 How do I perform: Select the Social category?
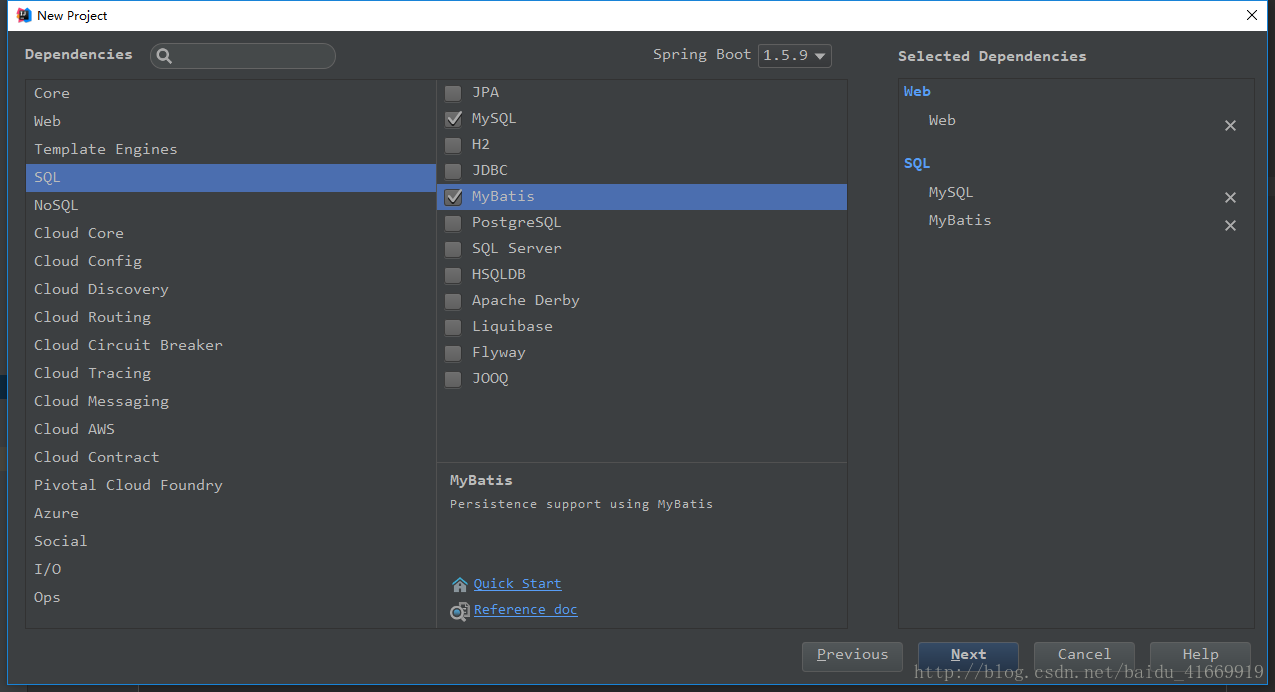pyautogui.click(x=231, y=541)
